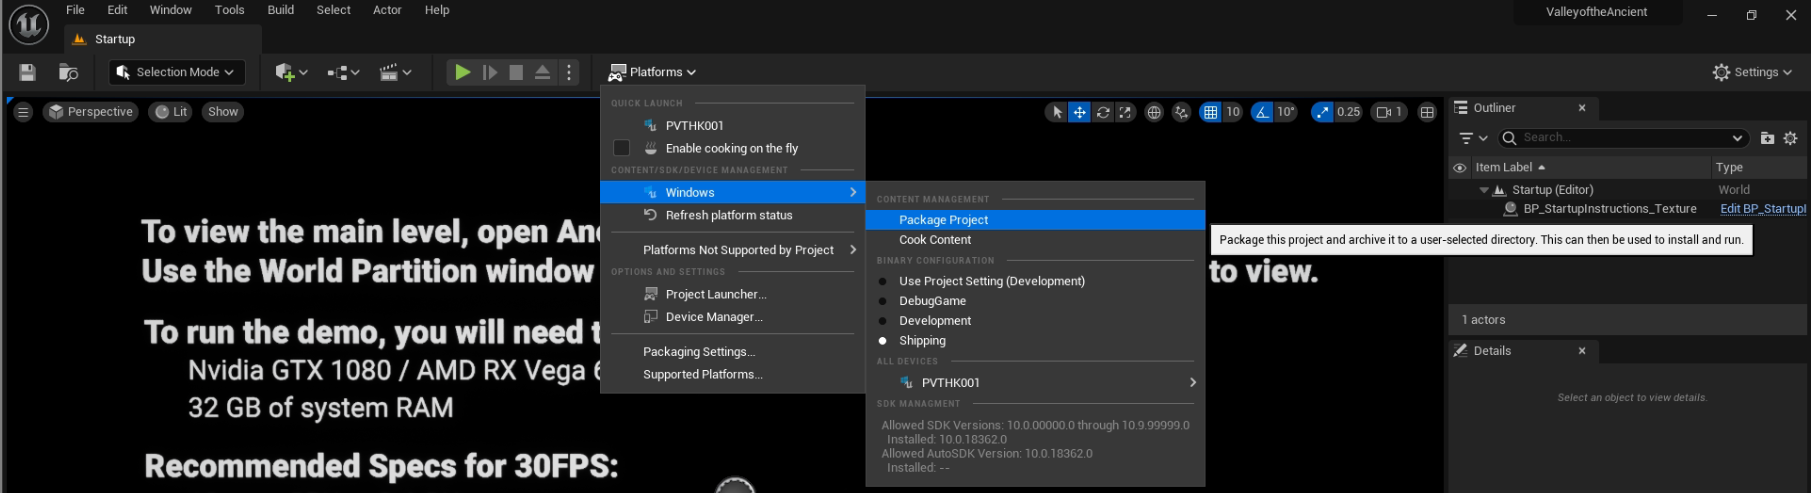1811x493 pixels.
Task: Select Use Project Setting (Development) configuration
Action: point(1035,281)
